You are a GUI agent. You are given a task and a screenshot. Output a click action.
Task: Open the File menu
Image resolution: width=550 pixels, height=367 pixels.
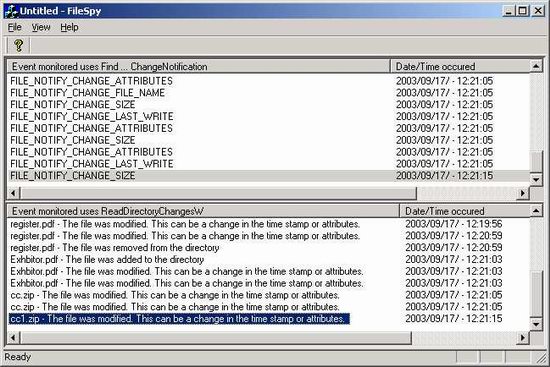(x=15, y=27)
